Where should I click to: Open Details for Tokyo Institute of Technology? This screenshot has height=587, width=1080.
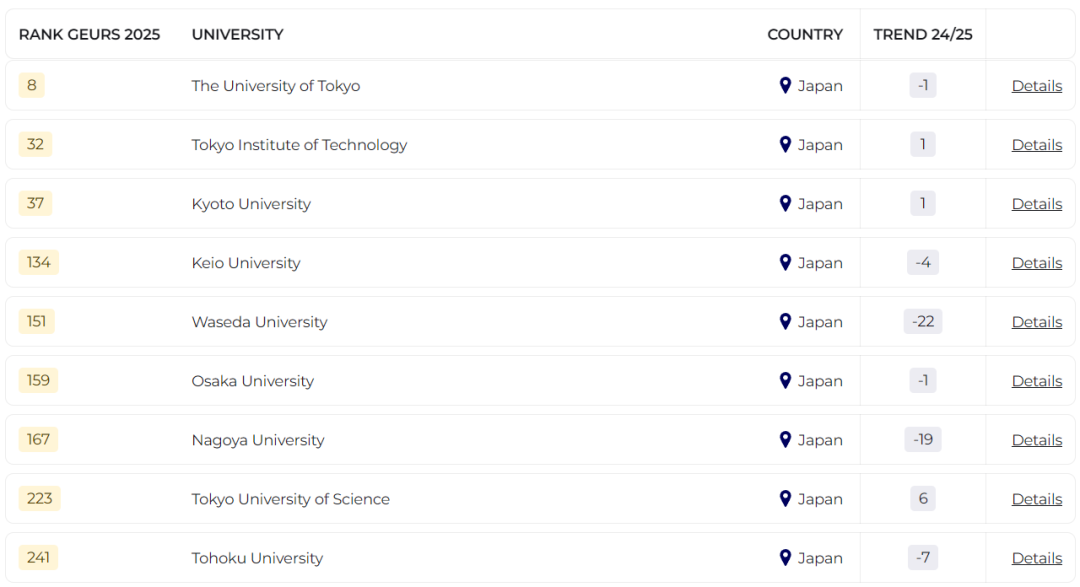[x=1037, y=145]
